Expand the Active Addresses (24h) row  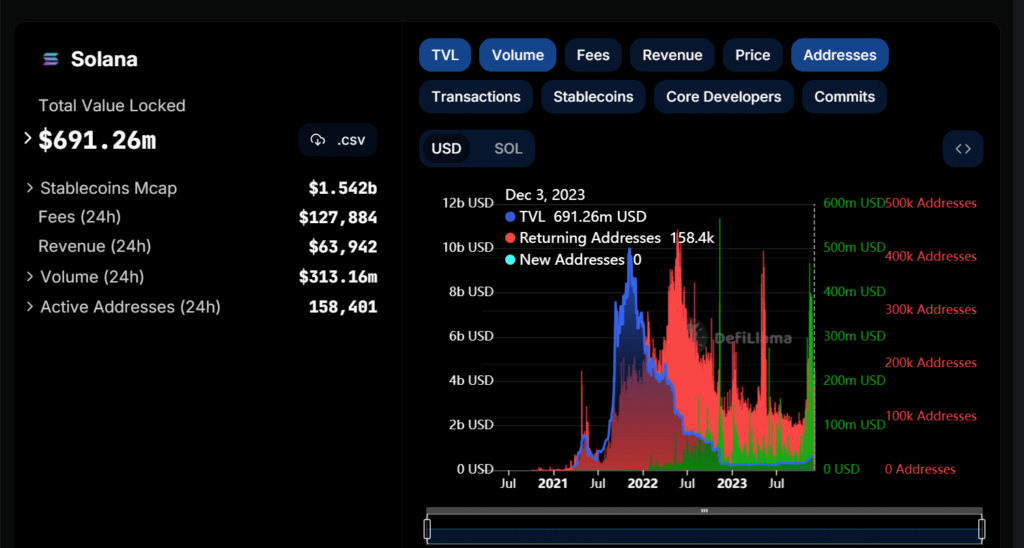click(29, 307)
